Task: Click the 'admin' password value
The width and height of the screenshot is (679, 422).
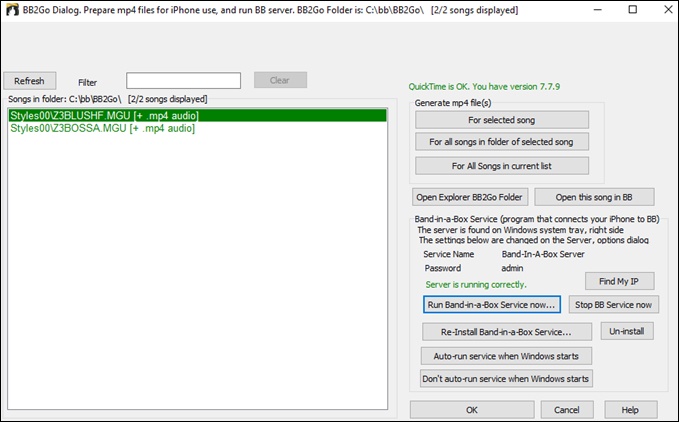Action: [x=512, y=268]
